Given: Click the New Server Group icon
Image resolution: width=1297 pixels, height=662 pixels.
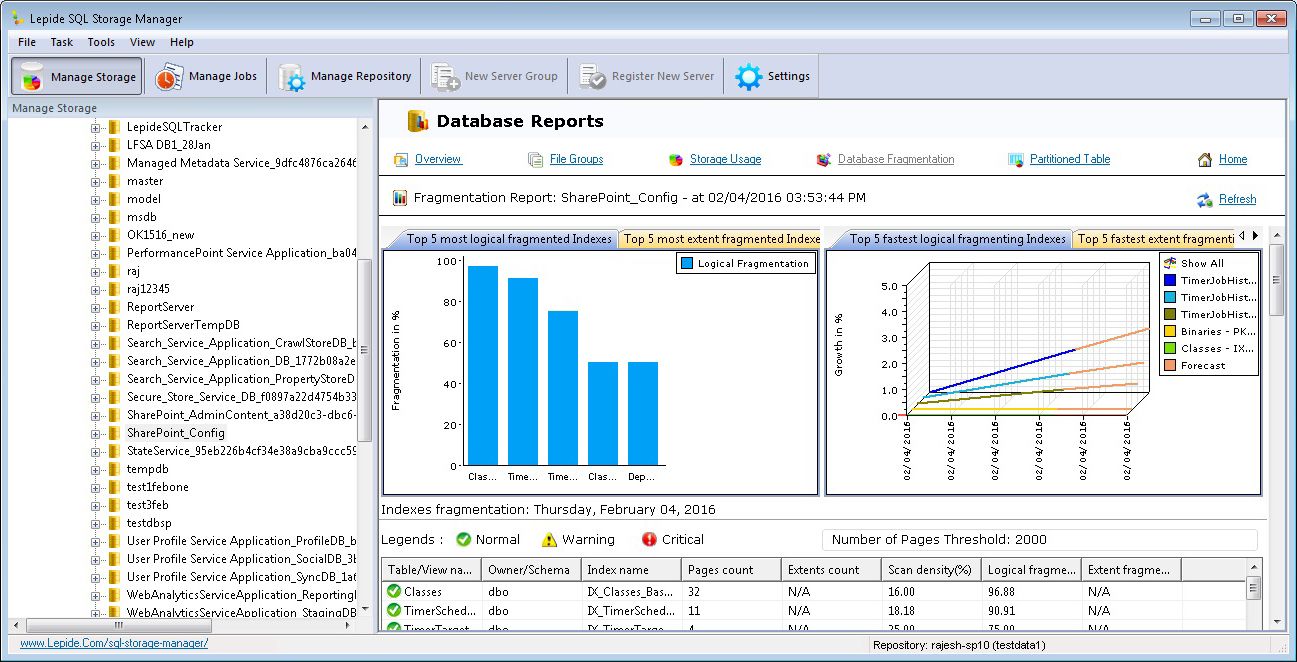Looking at the screenshot, I should point(445,77).
